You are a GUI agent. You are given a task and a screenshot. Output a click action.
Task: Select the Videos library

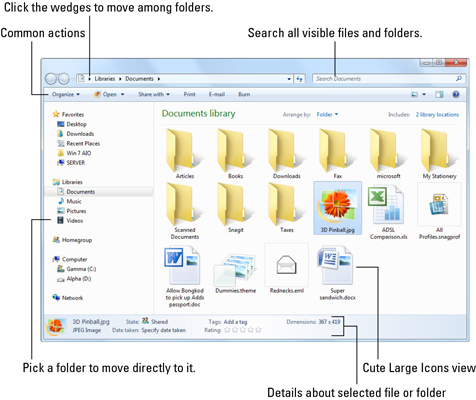70,221
